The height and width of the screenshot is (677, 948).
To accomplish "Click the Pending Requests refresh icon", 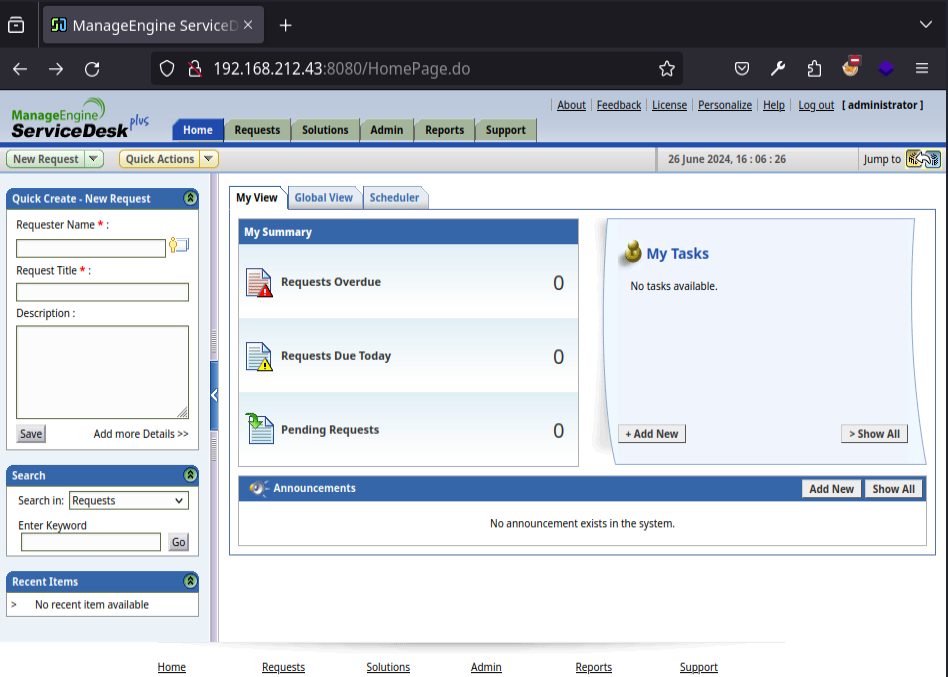I will [x=258, y=429].
